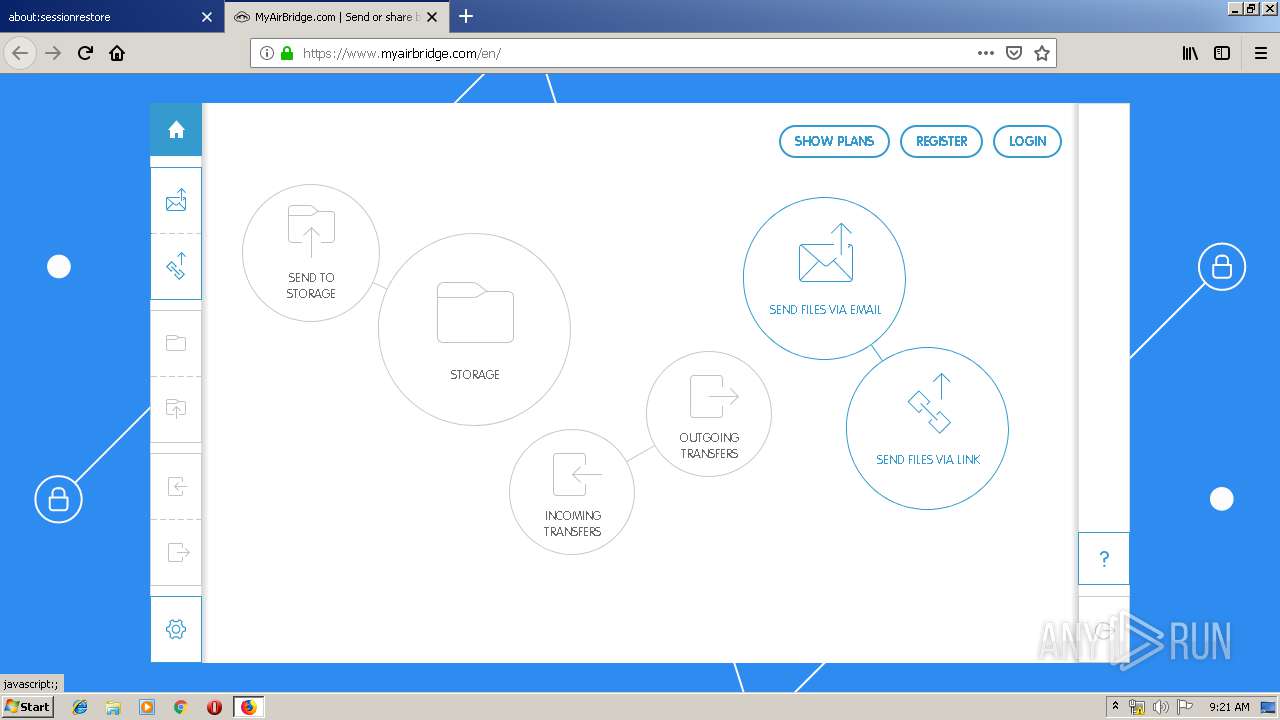The height and width of the screenshot is (720, 1280).
Task: Save page to Pocket
Action: point(1014,53)
